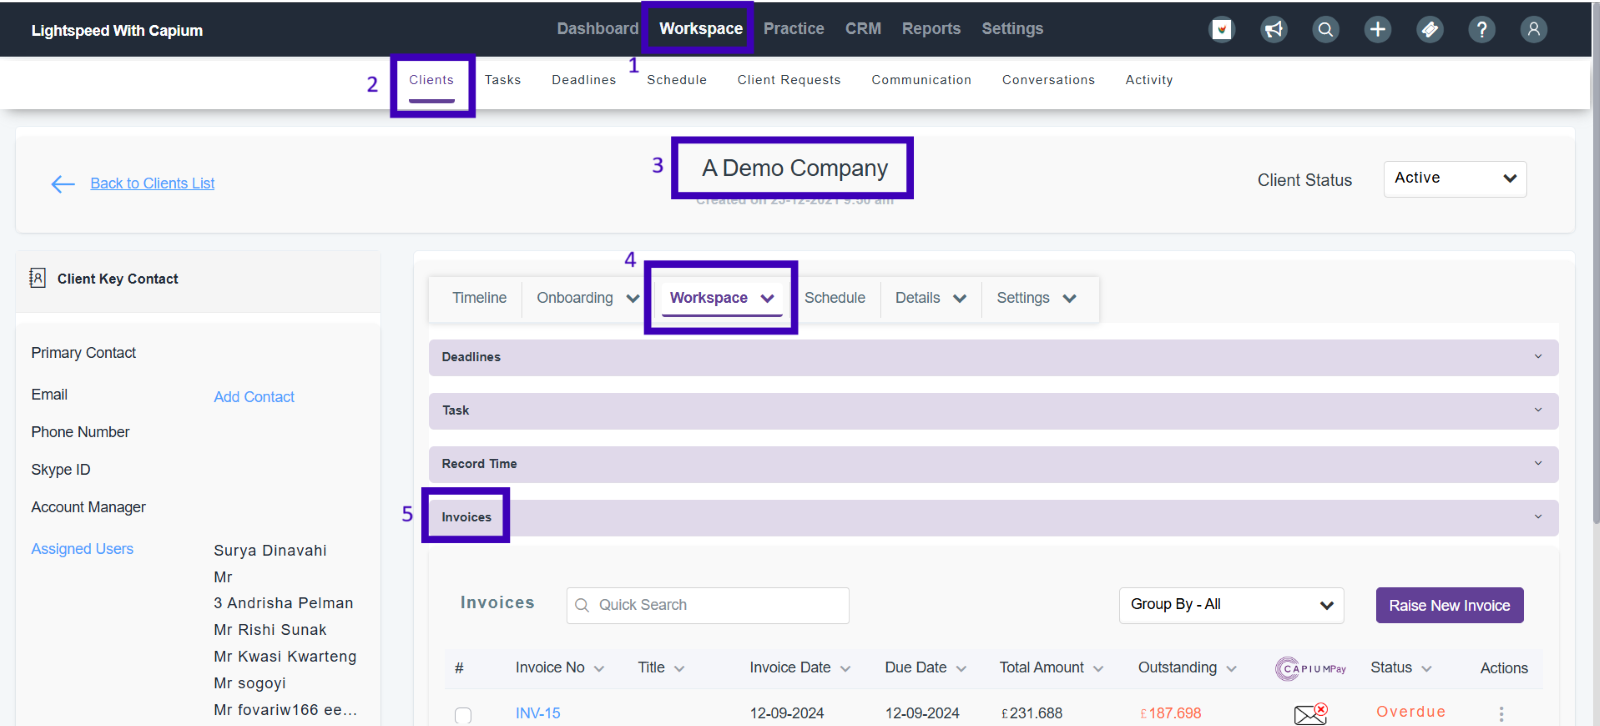
Task: Switch to the Conversations sub-tab
Action: coord(1048,80)
